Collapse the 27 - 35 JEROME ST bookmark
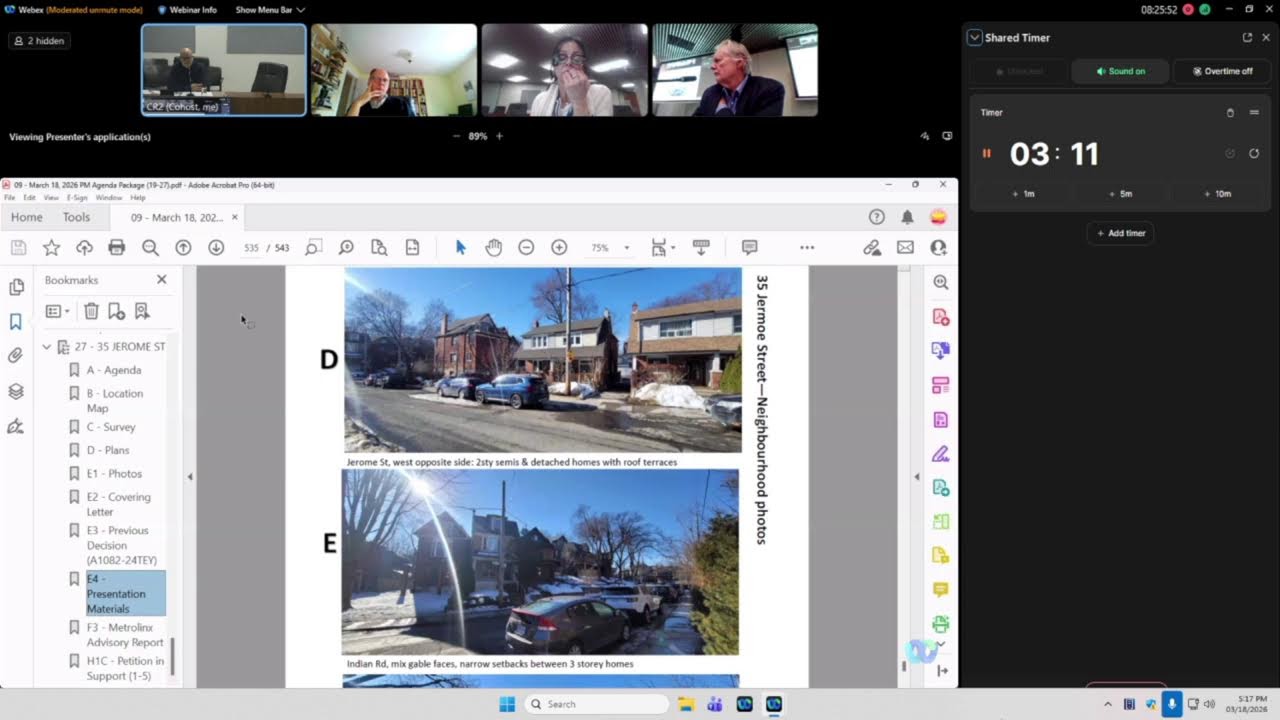The width and height of the screenshot is (1280, 720). 46,347
